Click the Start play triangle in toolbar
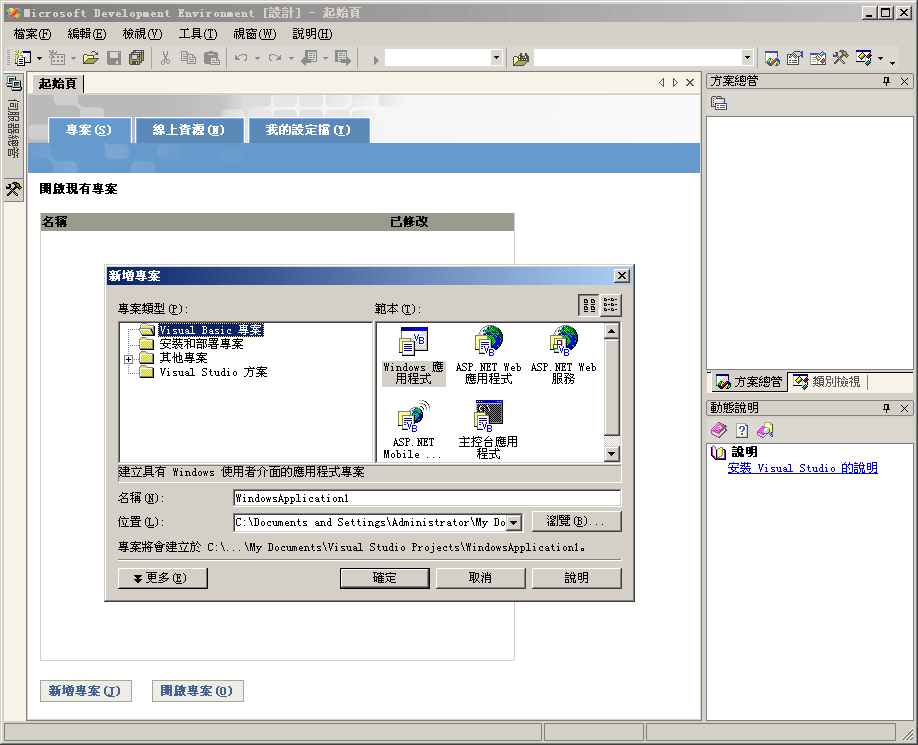This screenshot has height=745, width=918. pos(376,59)
